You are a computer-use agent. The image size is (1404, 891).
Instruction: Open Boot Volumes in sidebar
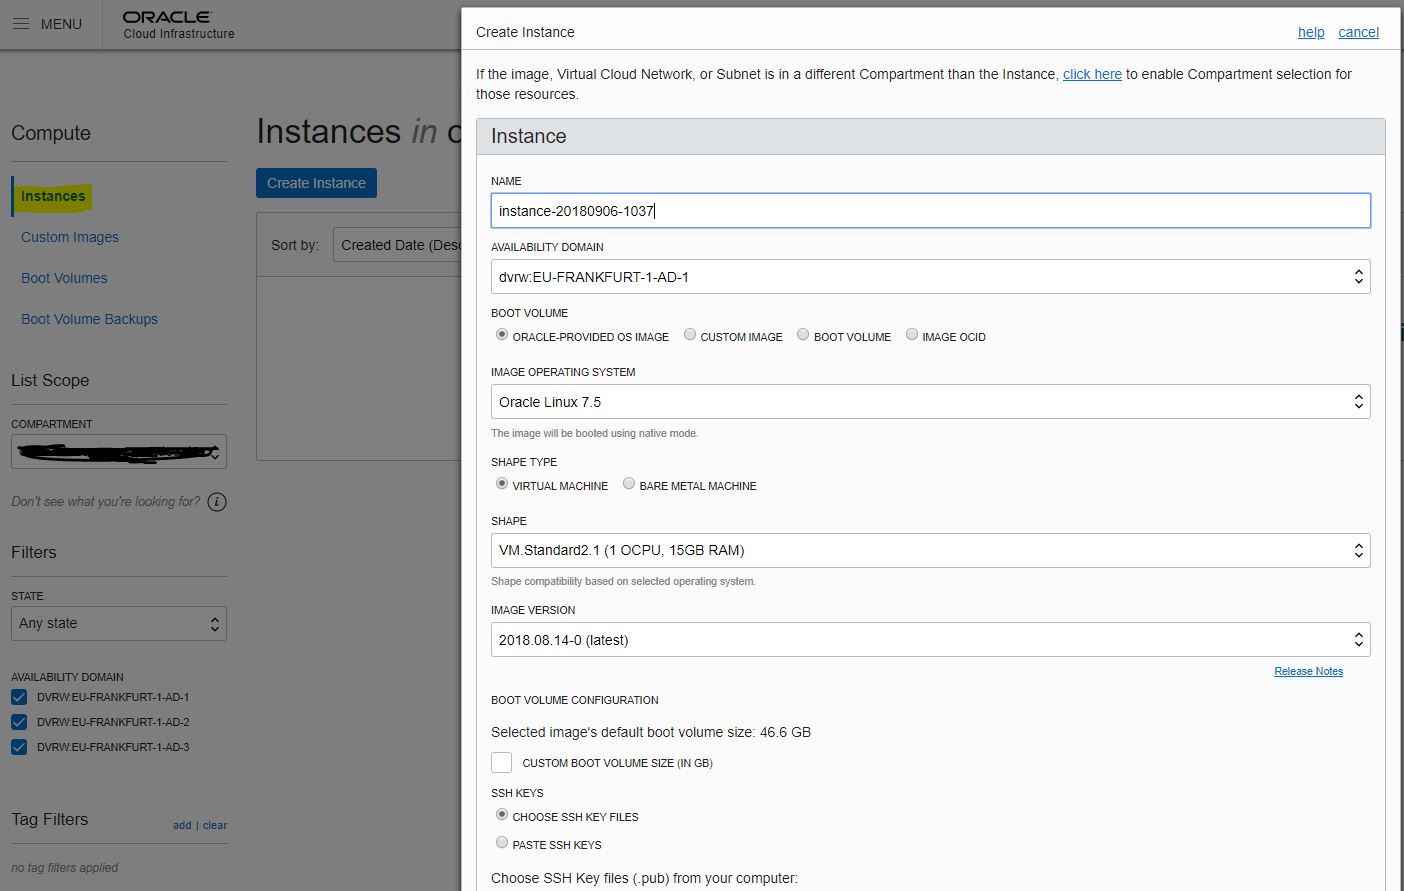pyautogui.click(x=64, y=278)
